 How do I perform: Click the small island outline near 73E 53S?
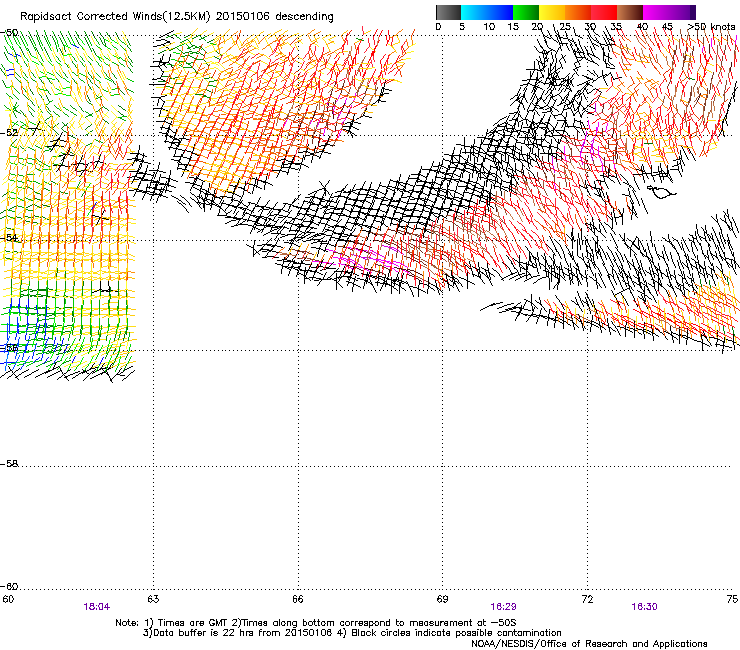point(663,192)
